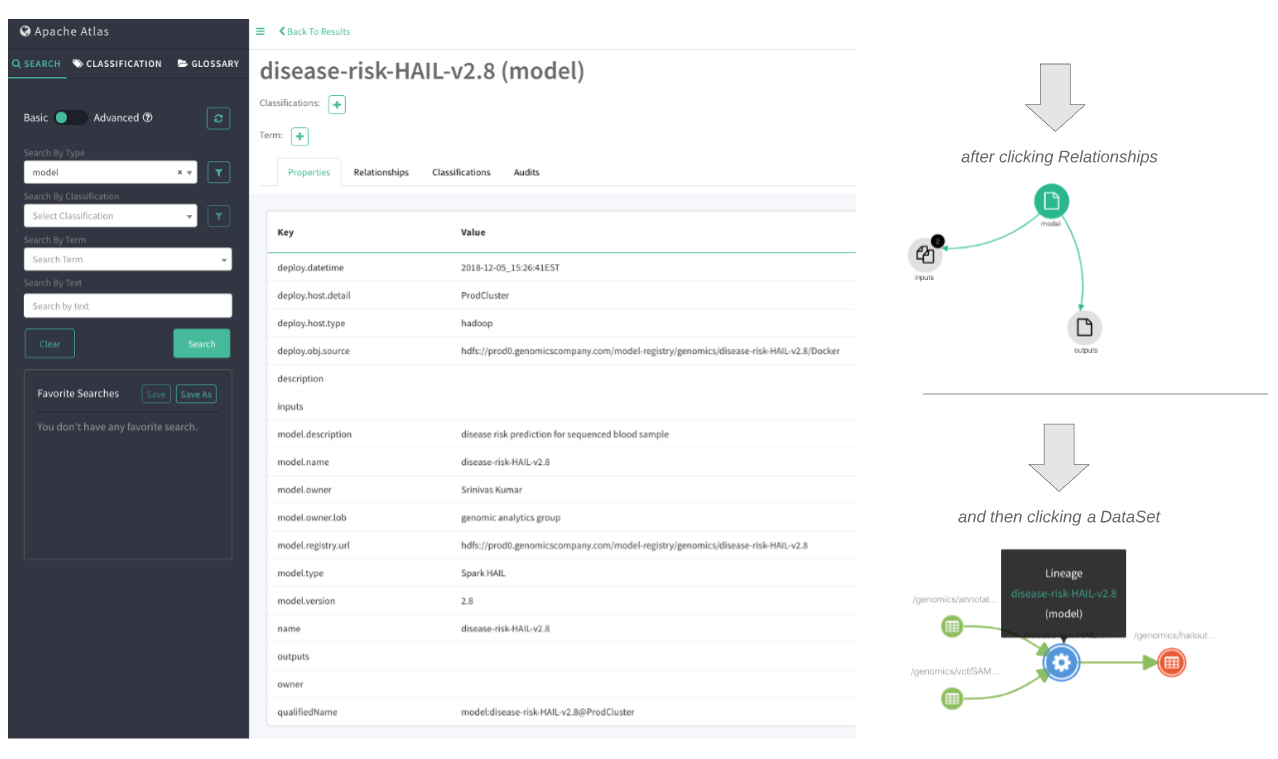Click the hamburger menu icon above Back To Results
This screenshot has height=759, width=1278.
pos(259,31)
